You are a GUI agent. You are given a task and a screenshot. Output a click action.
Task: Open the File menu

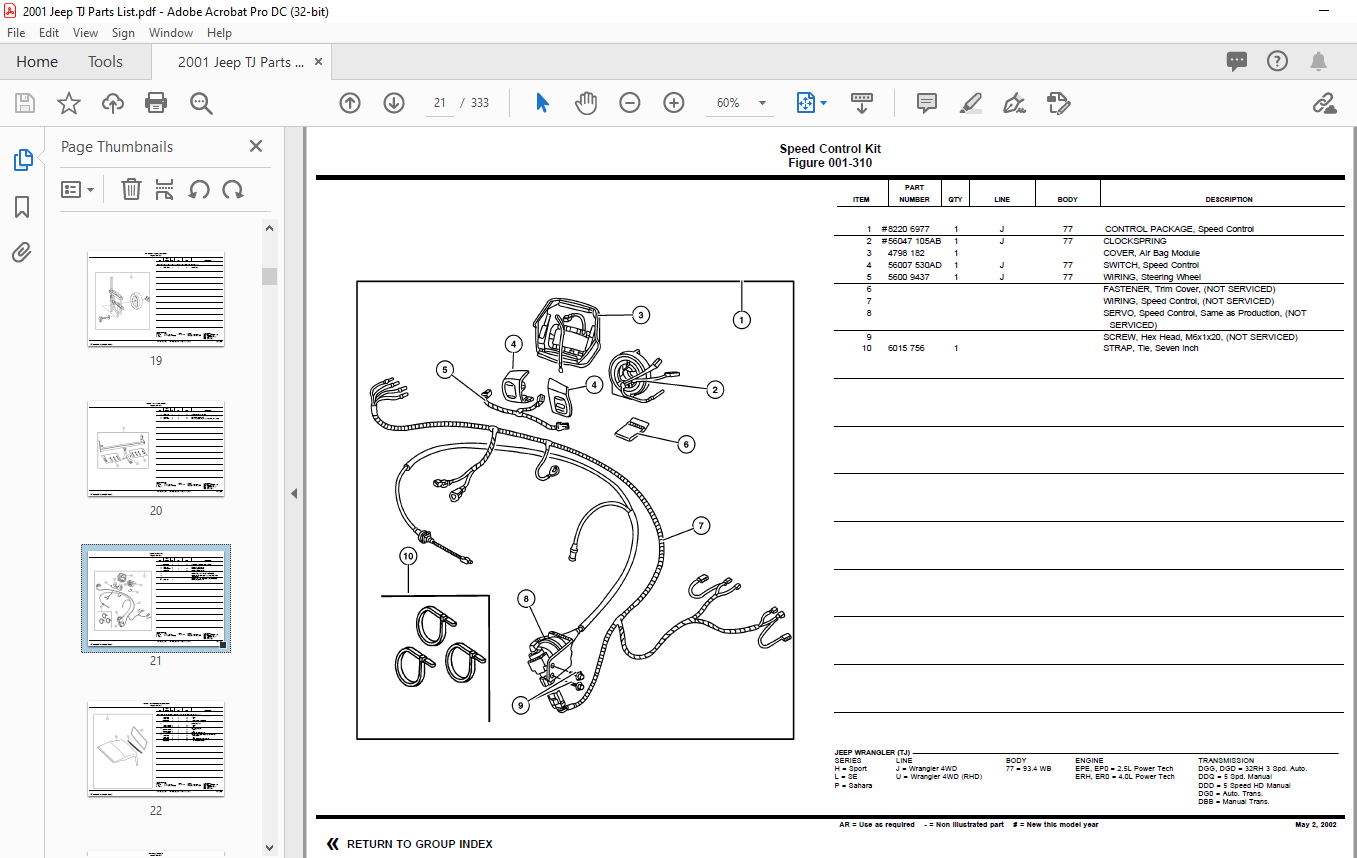pyautogui.click(x=16, y=33)
